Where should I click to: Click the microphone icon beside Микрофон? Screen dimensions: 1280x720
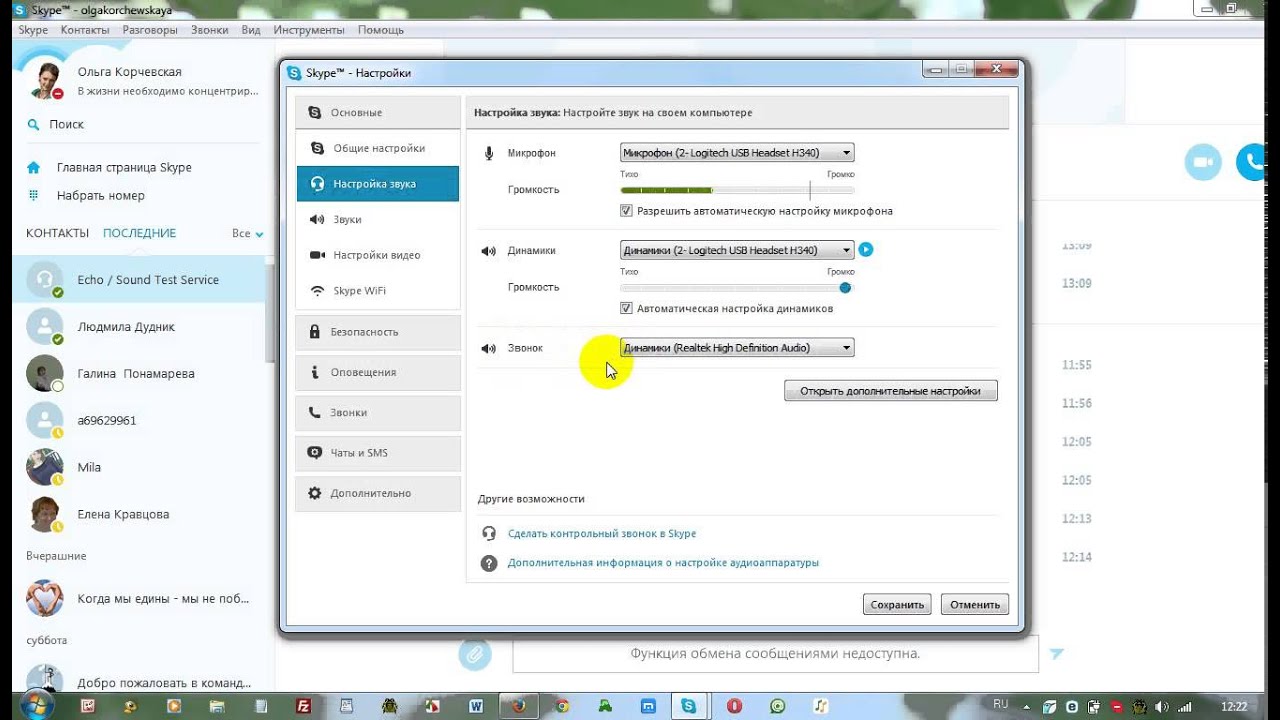(x=489, y=153)
